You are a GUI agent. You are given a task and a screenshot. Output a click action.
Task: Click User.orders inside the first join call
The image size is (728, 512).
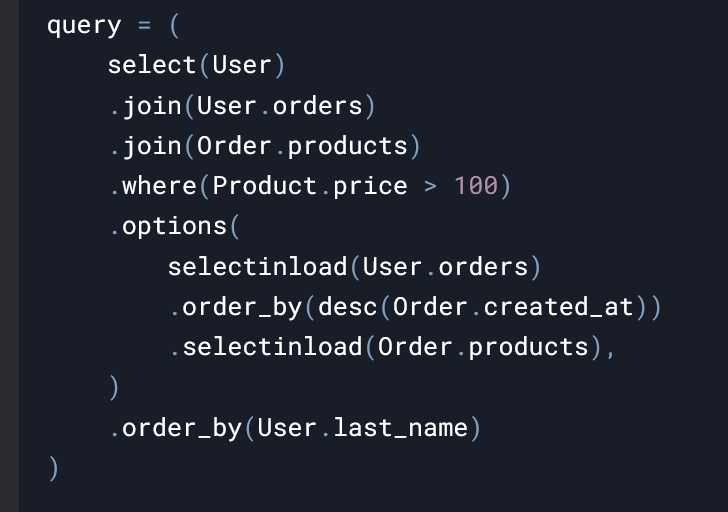pyautogui.click(x=280, y=106)
